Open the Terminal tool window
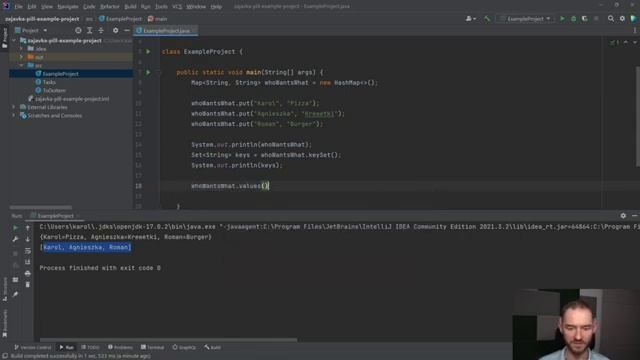This screenshot has width=640, height=360. pyautogui.click(x=152, y=347)
